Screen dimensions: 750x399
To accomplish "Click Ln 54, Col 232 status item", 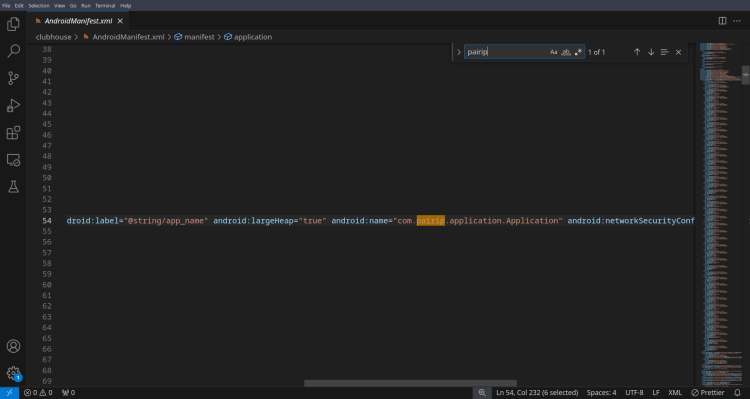I will 537,393.
